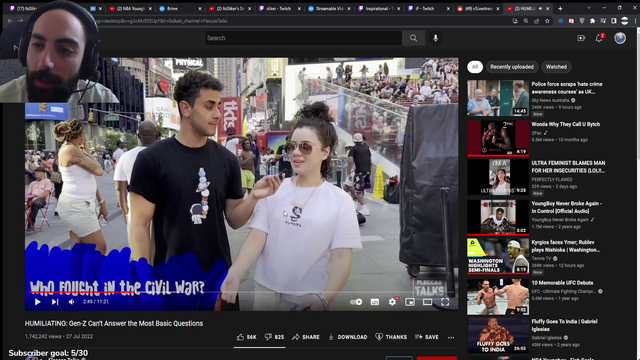Skip to the next video
The width and height of the screenshot is (640, 360).
pyautogui.click(x=55, y=302)
